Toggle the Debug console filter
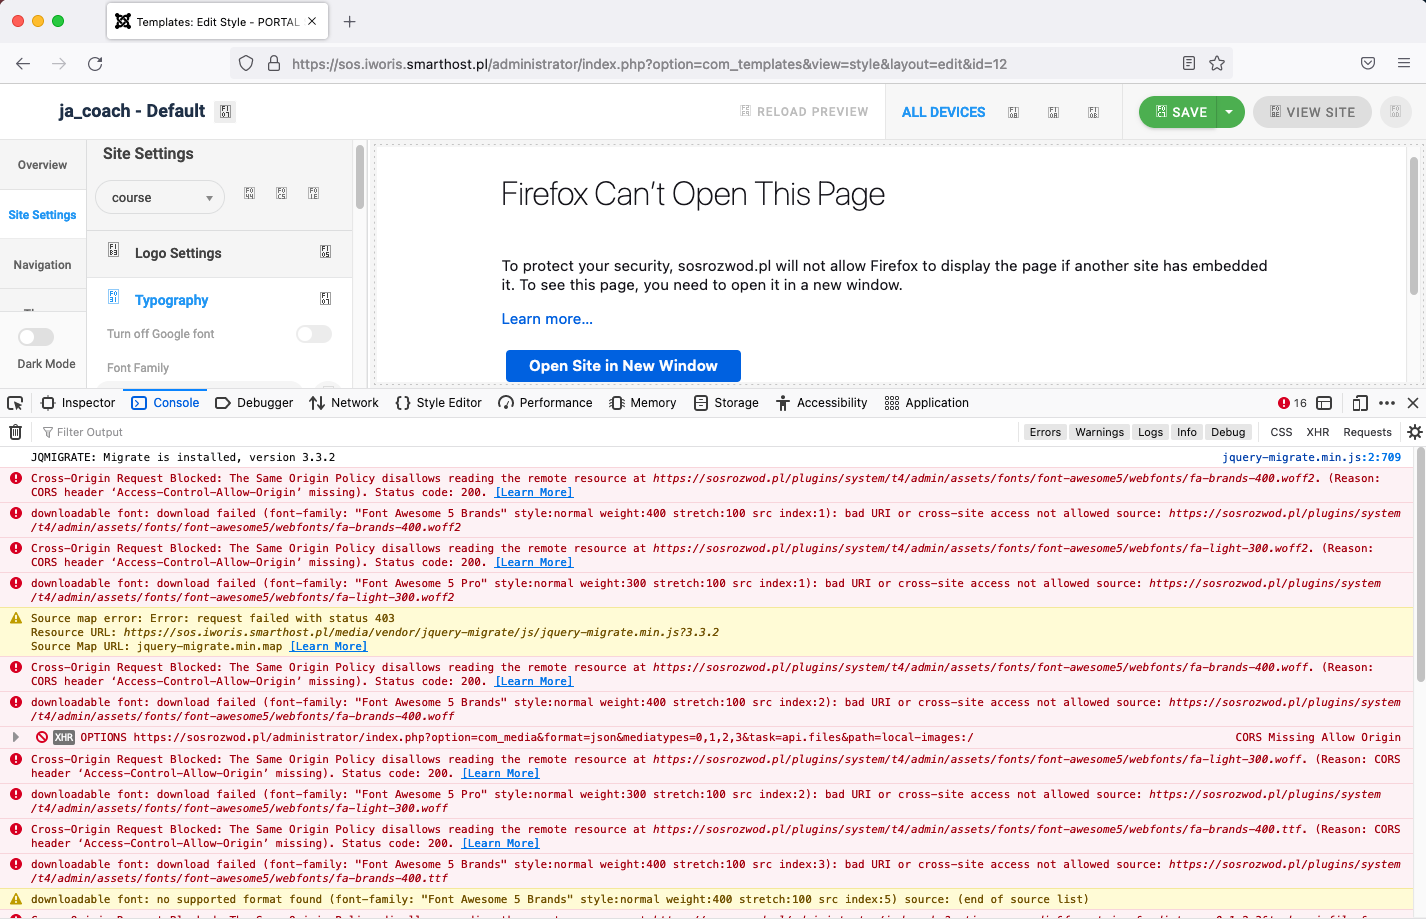This screenshot has width=1426, height=921. click(1228, 432)
